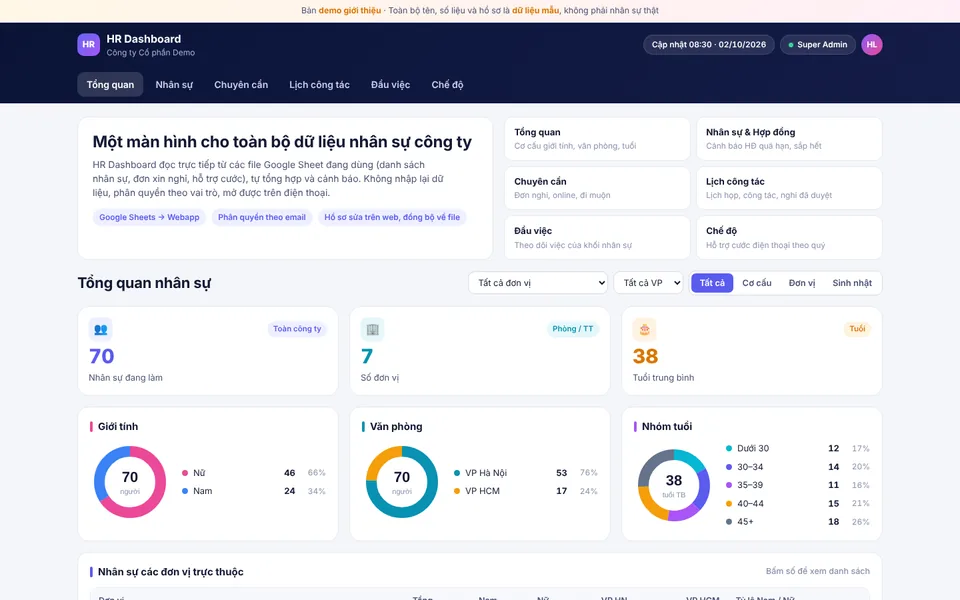Click the Dưới 30 legend dot

tap(729, 448)
